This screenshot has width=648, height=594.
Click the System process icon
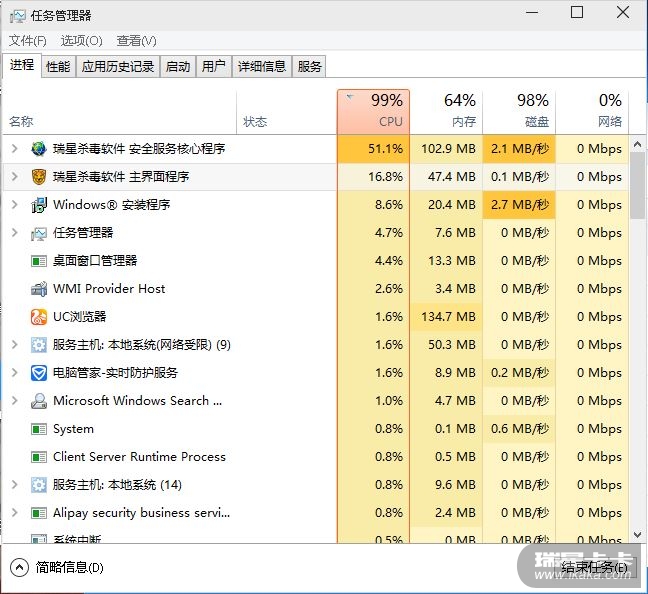[39, 429]
